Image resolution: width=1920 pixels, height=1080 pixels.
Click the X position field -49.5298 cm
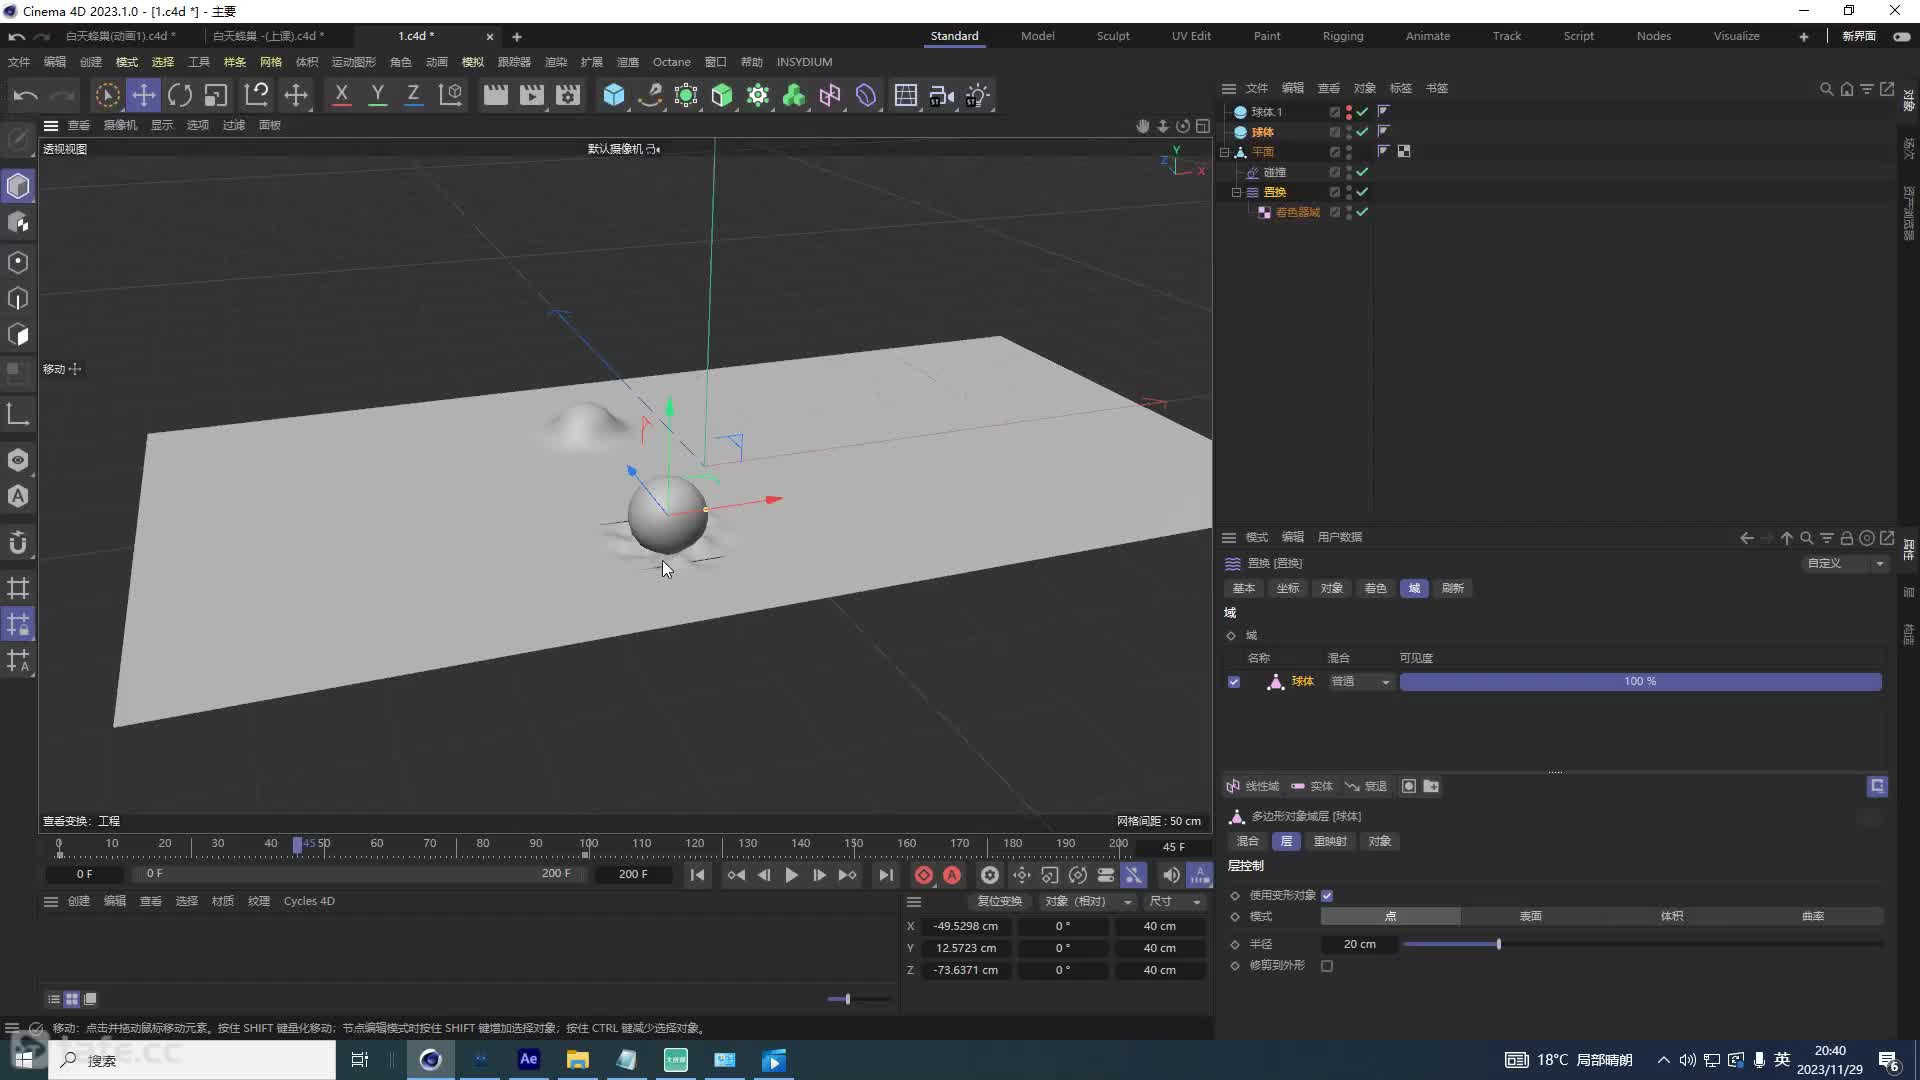click(x=965, y=927)
